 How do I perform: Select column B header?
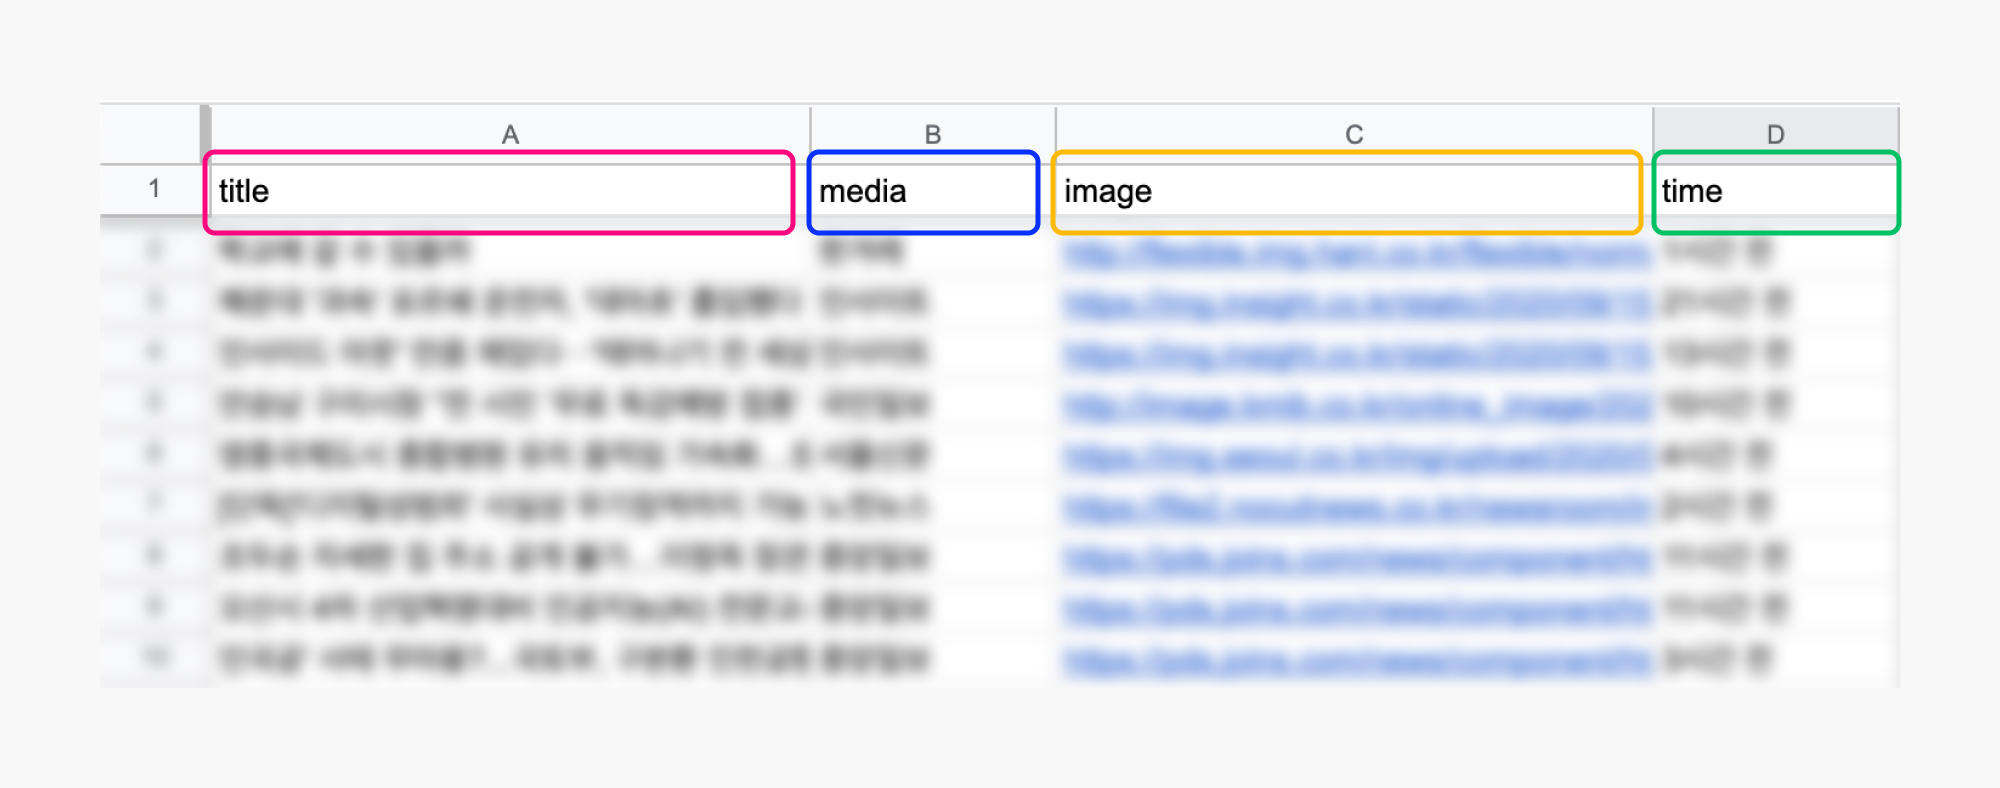pyautogui.click(x=932, y=134)
